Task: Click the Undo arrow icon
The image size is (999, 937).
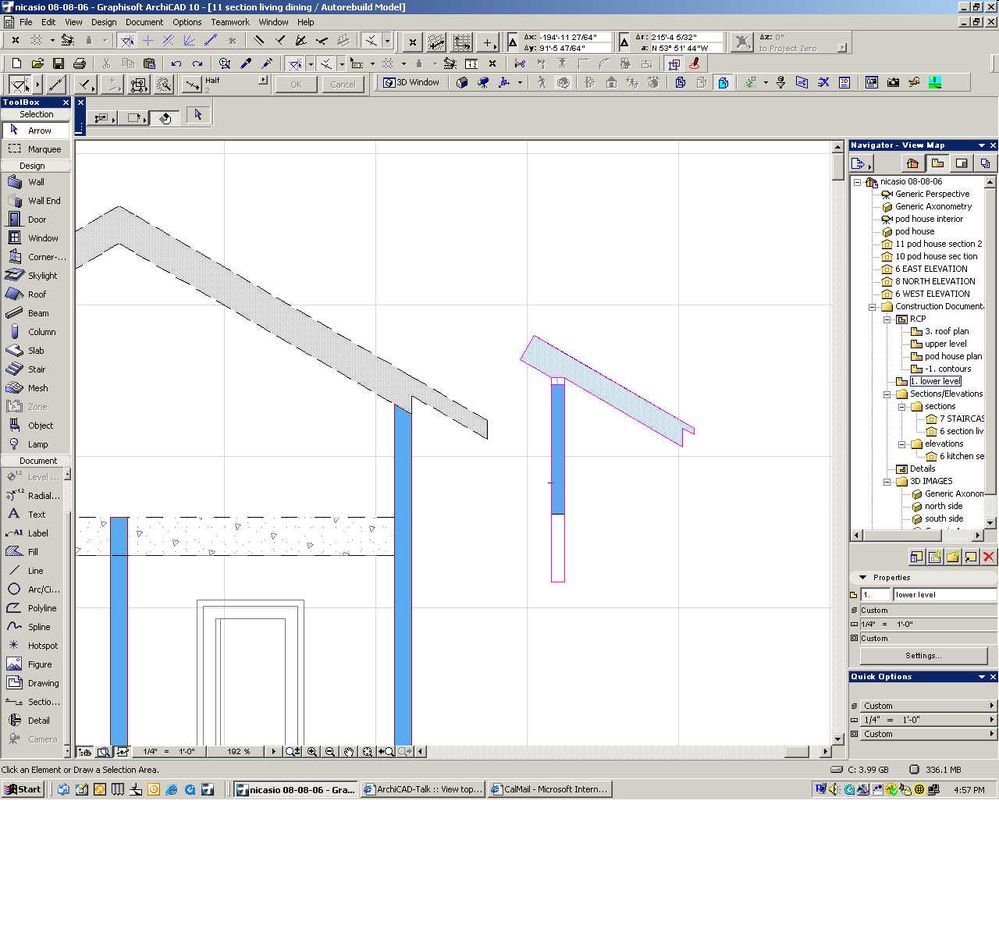Action: pos(176,64)
